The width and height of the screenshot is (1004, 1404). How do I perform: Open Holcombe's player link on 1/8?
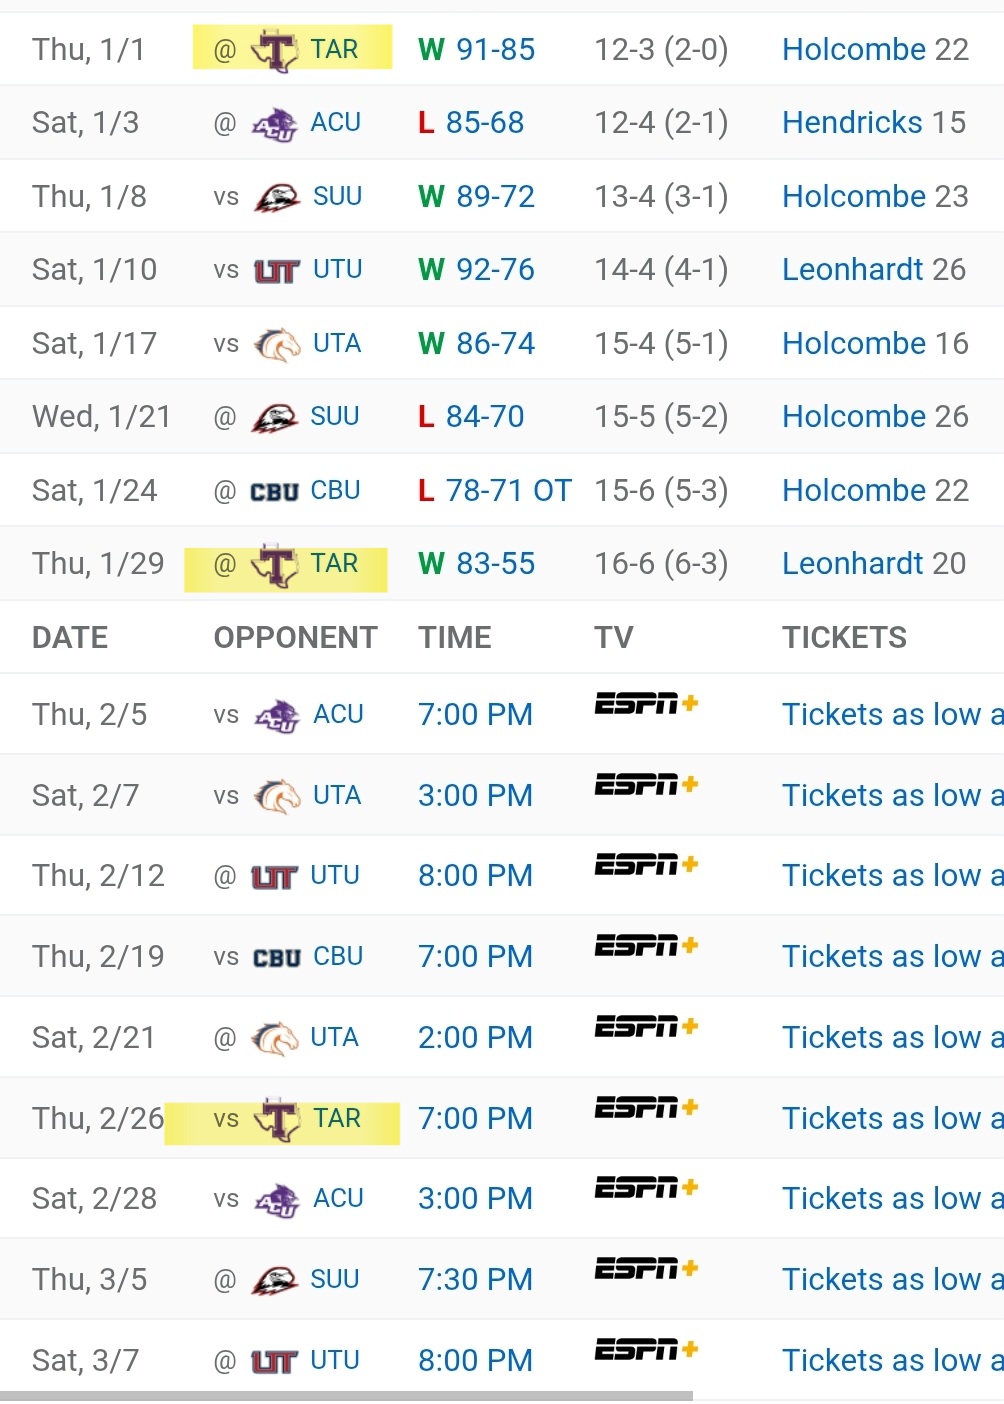coord(854,197)
